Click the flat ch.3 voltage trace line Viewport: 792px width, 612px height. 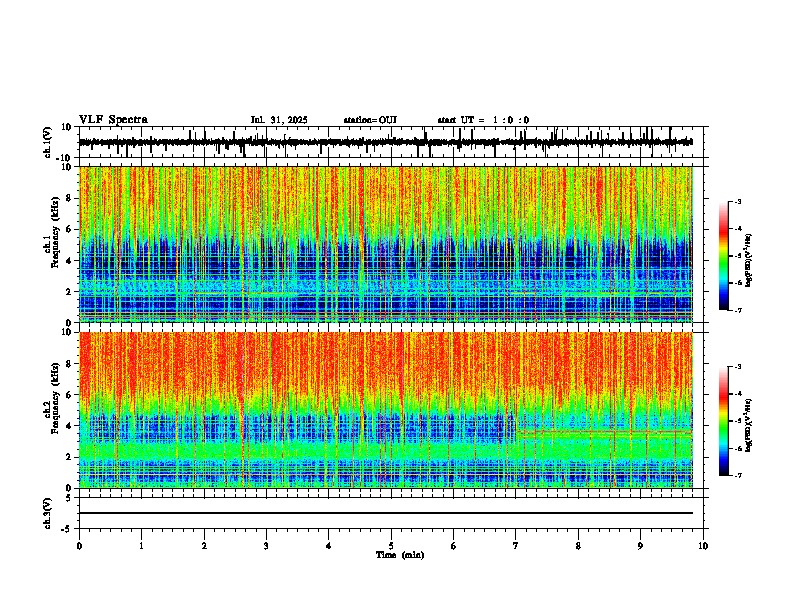[386, 513]
